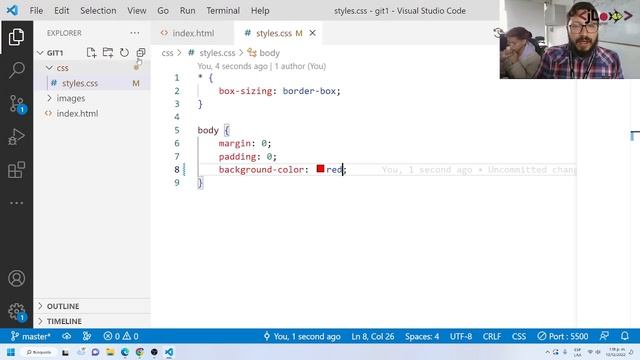
Task: Collapse all folders in Explorer
Action: [141, 53]
